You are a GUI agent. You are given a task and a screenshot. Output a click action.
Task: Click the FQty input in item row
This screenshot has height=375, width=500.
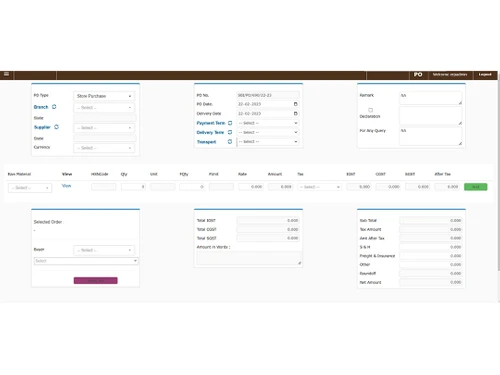(192, 187)
